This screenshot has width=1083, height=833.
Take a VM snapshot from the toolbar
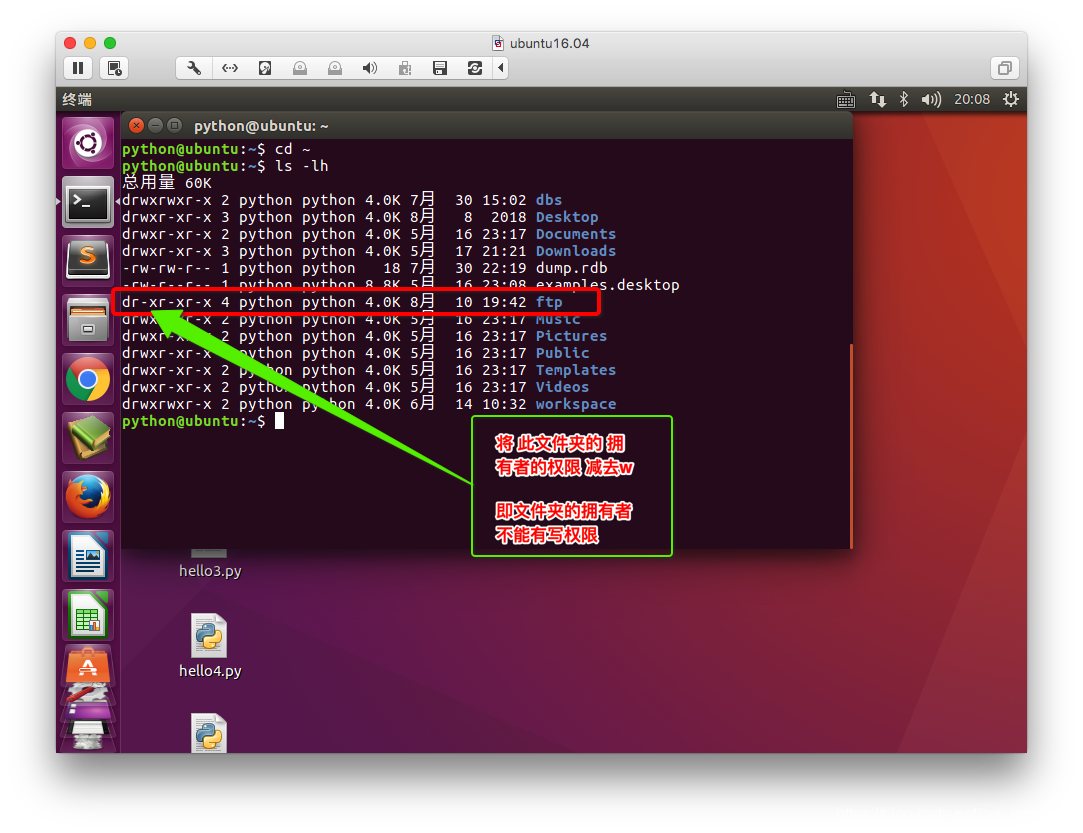point(114,68)
